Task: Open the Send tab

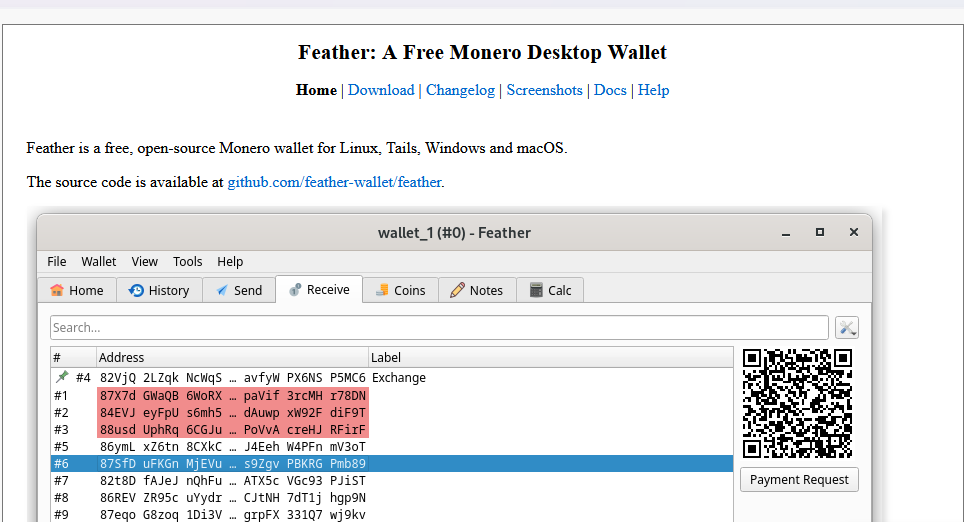Action: point(239,290)
